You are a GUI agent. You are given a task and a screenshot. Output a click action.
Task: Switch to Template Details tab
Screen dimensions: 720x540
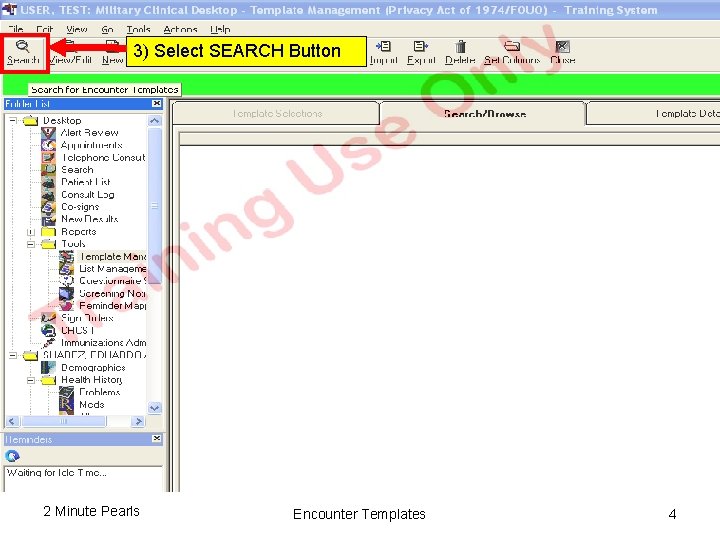point(654,113)
